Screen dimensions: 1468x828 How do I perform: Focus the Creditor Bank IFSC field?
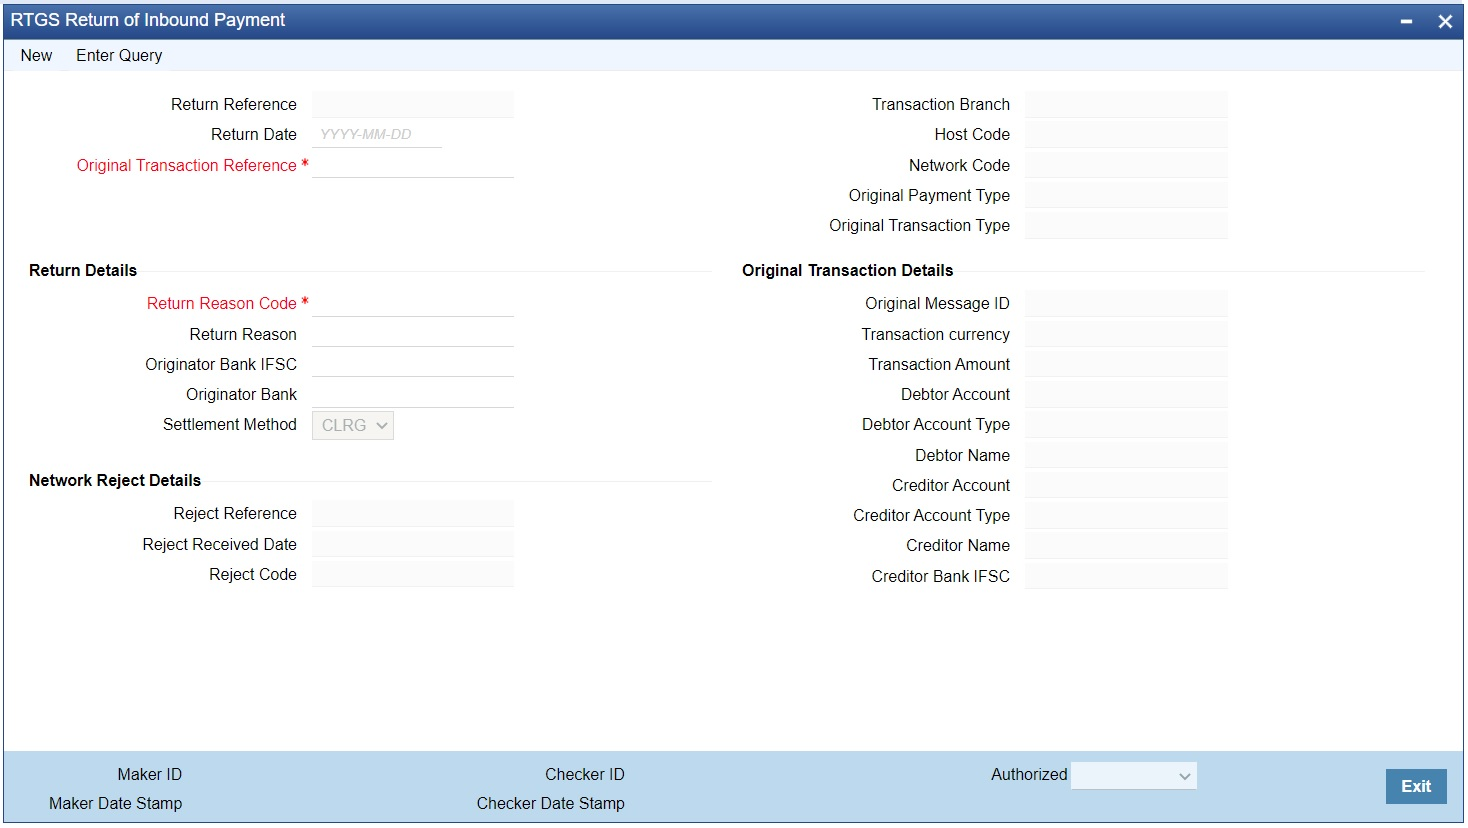(1126, 576)
